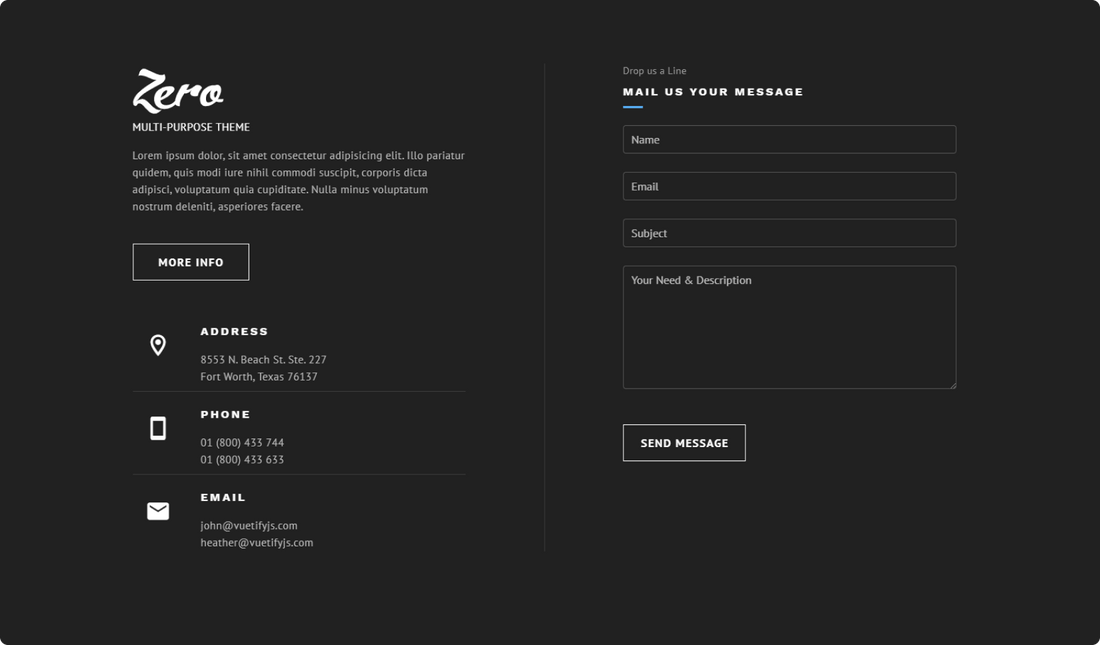This screenshot has width=1100, height=645.
Task: Select the Fort Worth, Texas 76137 line
Action: point(259,376)
